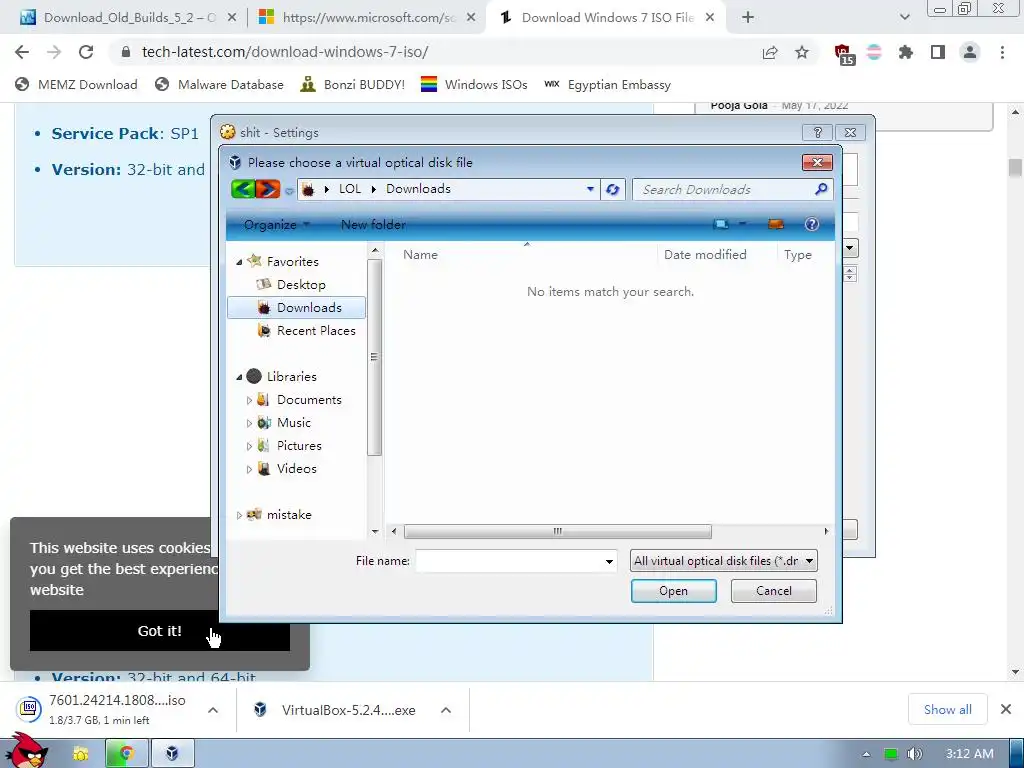Show hidden tray icons arrow
The height and width of the screenshot is (768, 1024).
point(866,754)
